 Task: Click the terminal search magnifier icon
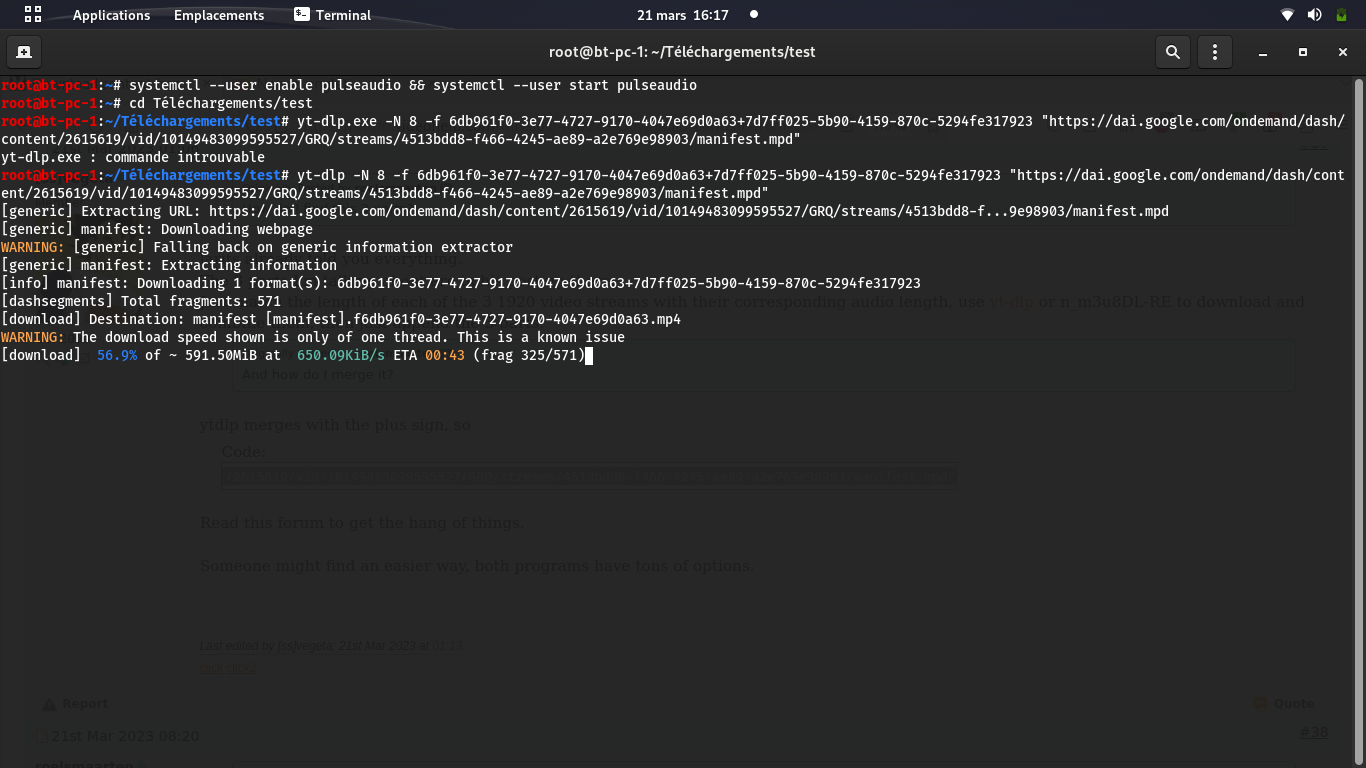coord(1172,52)
